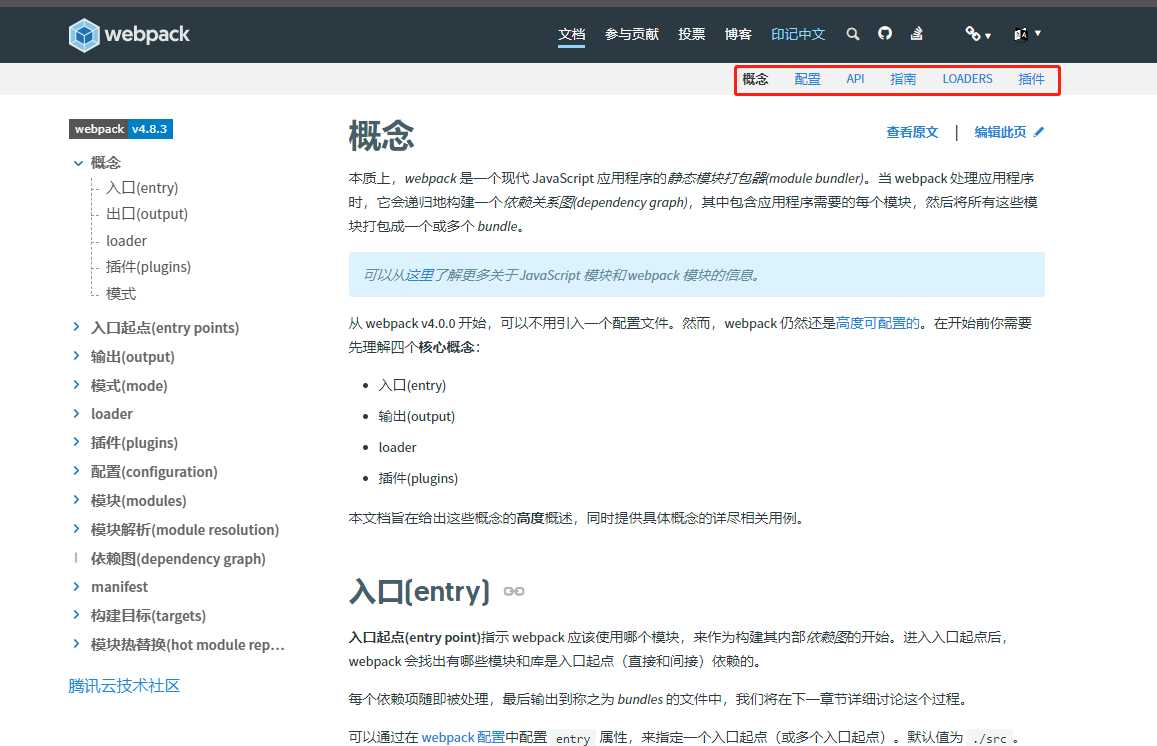1157x746 pixels.
Task: Click the anchor link icon beside 入口(entry) heading
Action: [514, 592]
